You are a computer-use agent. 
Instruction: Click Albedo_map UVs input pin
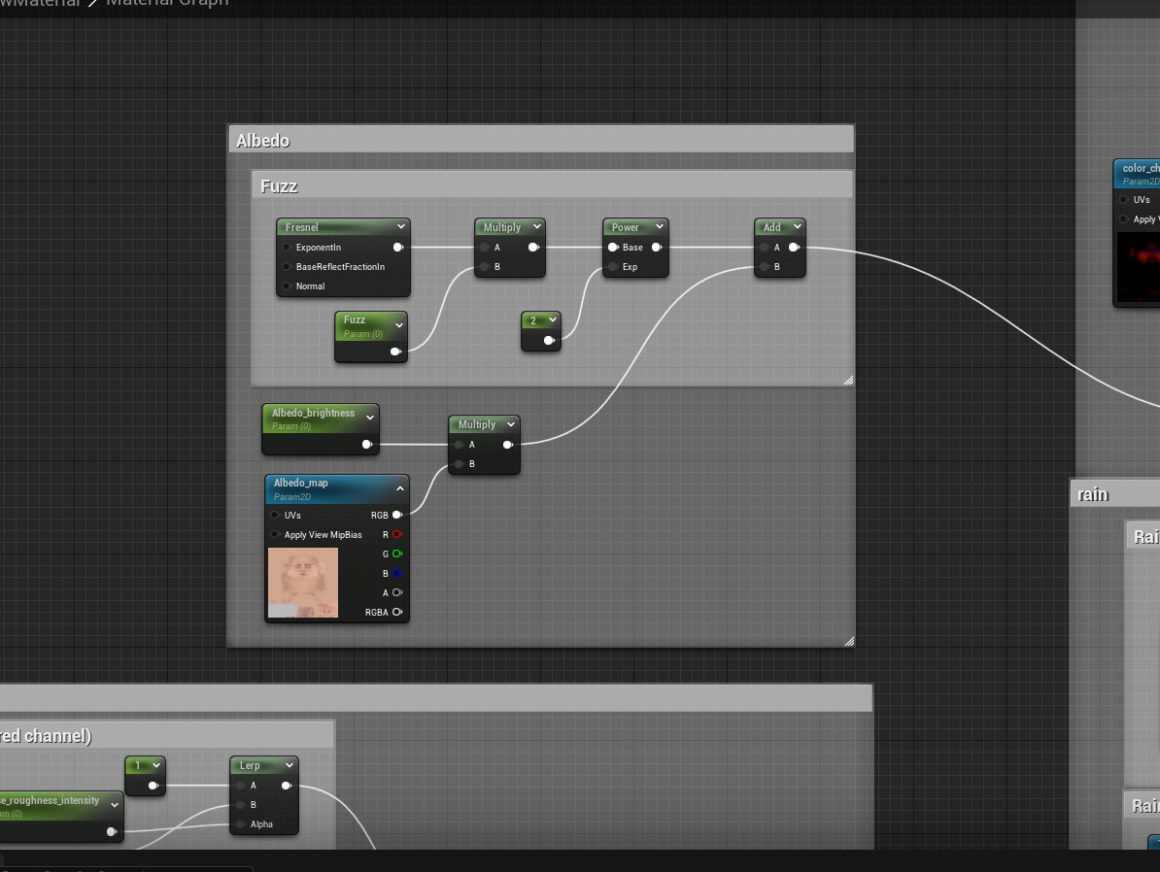click(x=275, y=515)
